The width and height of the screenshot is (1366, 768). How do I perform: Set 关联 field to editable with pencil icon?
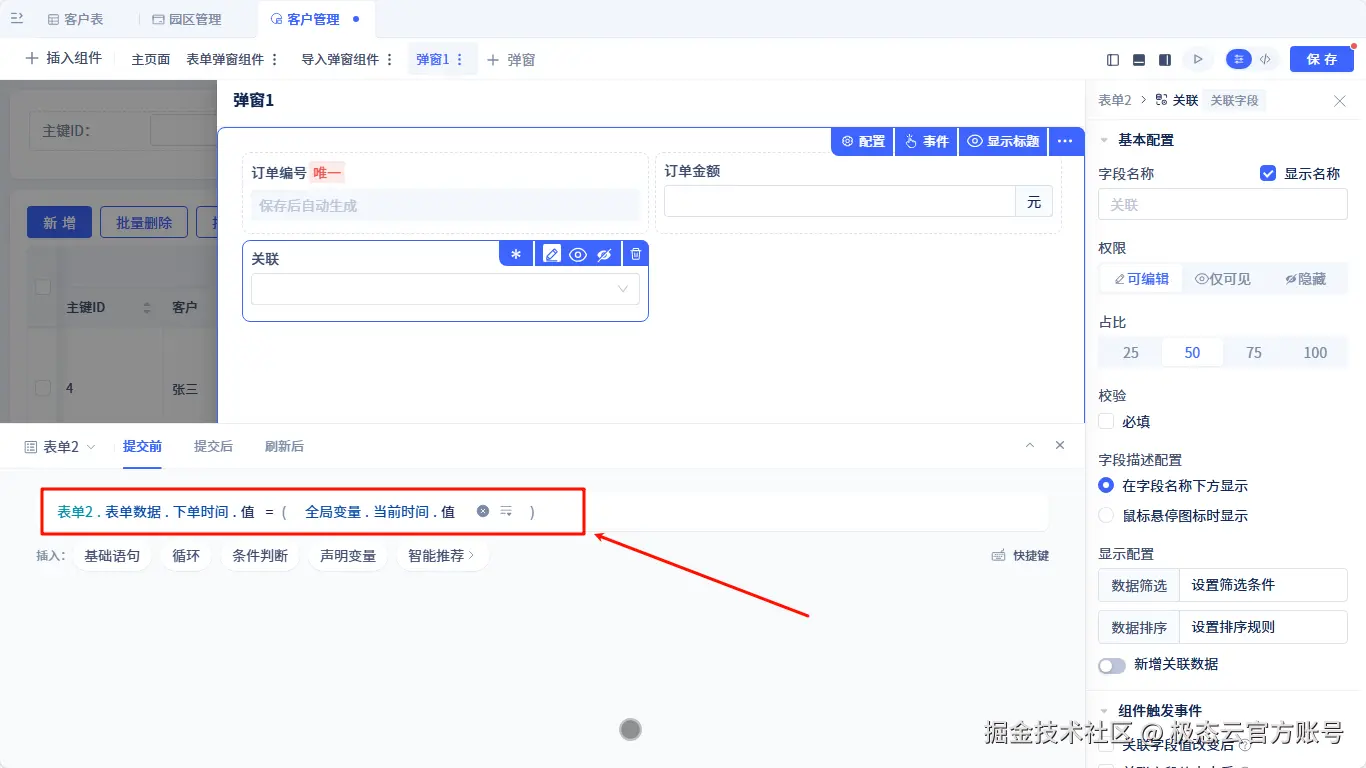[x=552, y=254]
